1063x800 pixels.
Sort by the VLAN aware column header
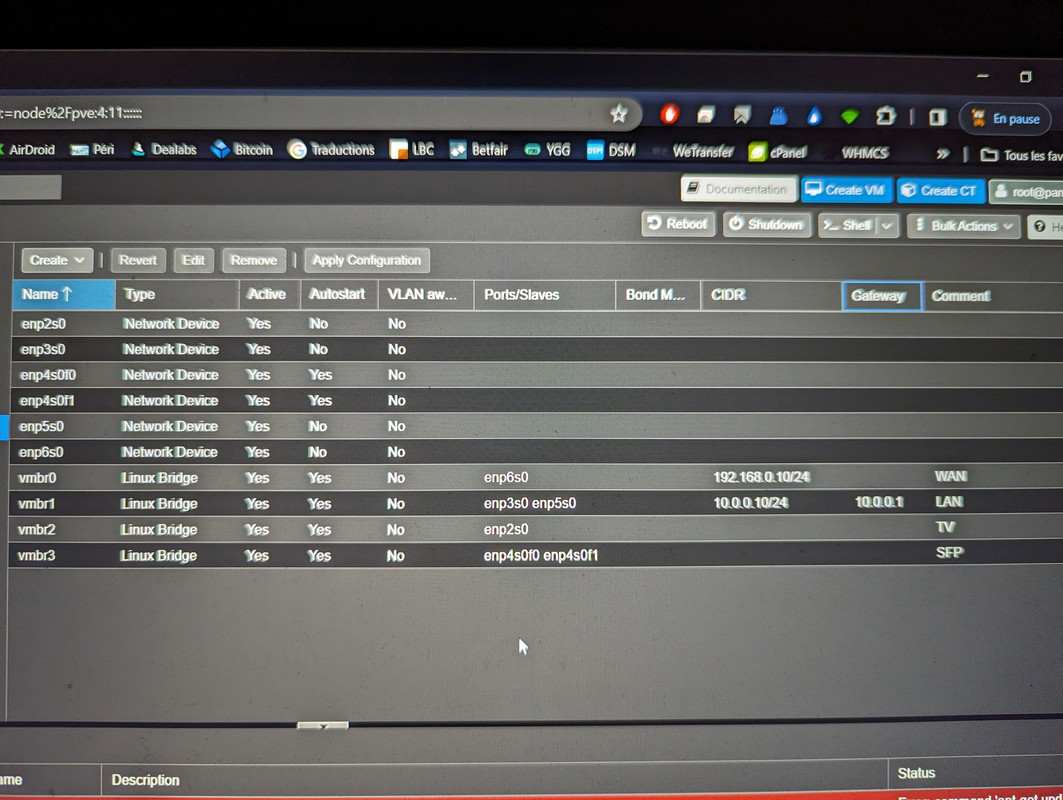[426, 294]
